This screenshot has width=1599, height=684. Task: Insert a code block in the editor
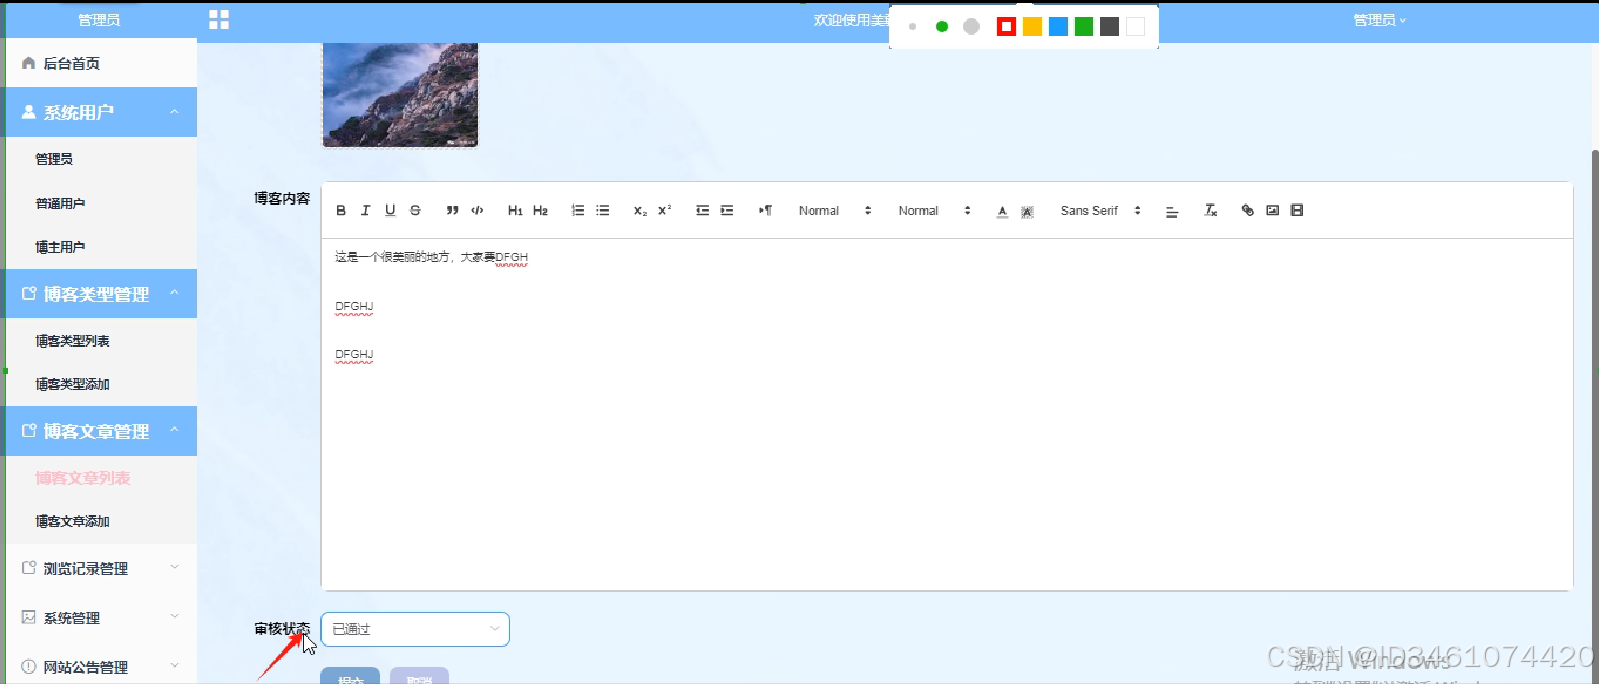point(477,211)
